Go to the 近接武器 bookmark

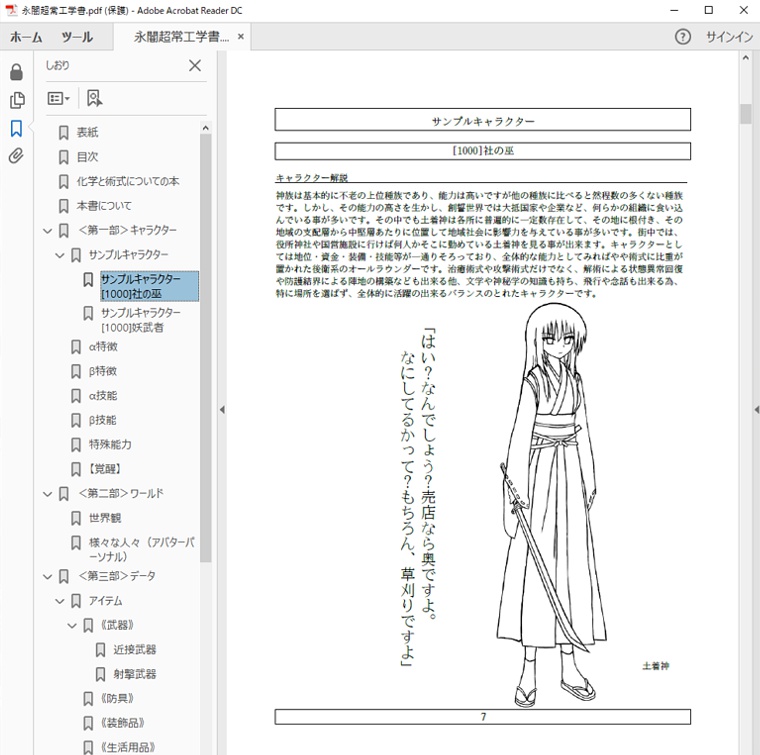tap(135, 650)
